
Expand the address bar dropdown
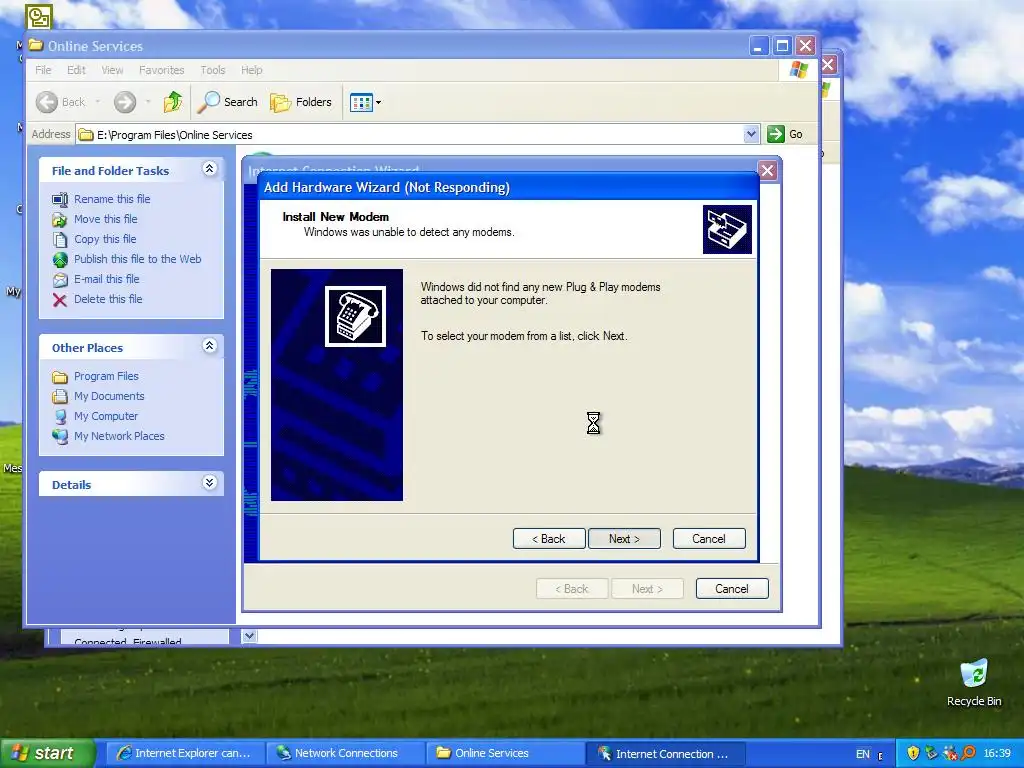coord(751,134)
